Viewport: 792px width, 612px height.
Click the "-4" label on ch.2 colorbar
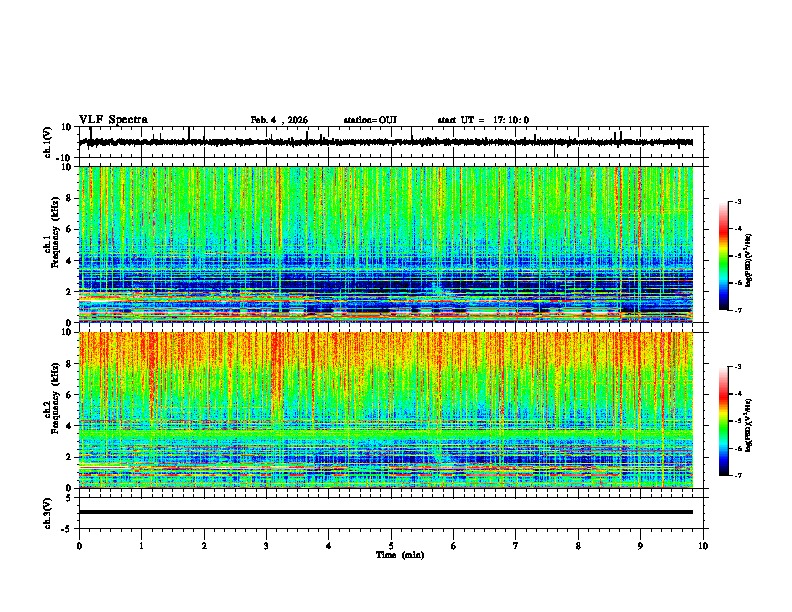point(737,394)
